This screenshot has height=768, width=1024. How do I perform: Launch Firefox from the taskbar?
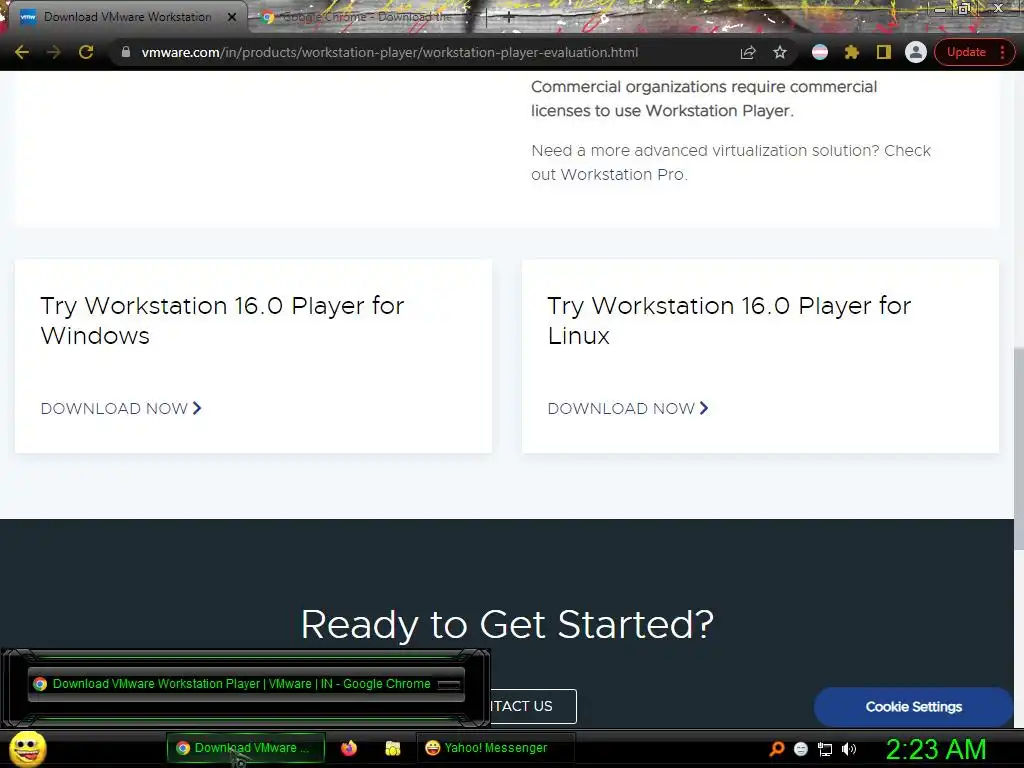coord(349,748)
